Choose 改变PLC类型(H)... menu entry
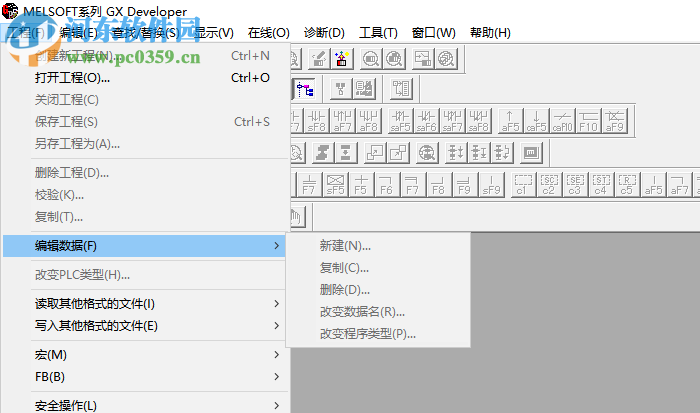Image resolution: width=700 pixels, height=413 pixels. [146, 275]
